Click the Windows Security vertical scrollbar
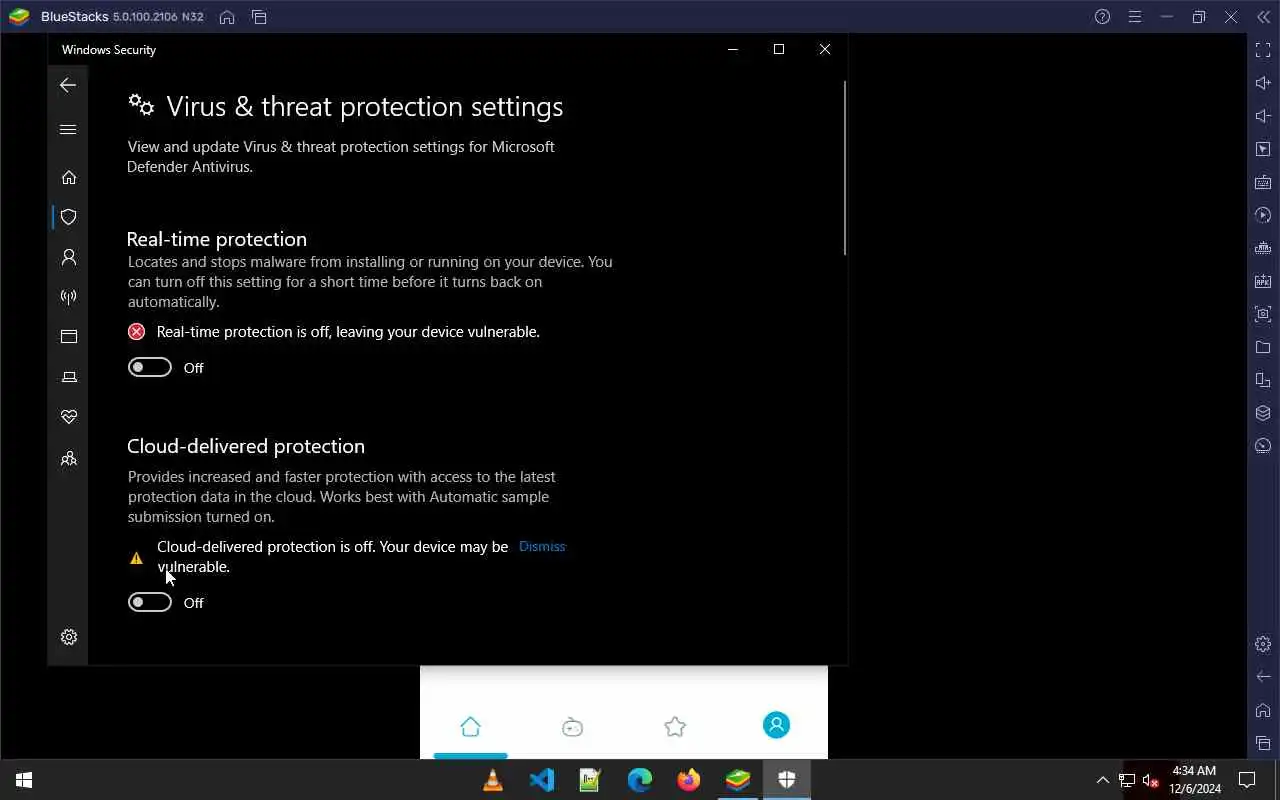 [x=845, y=168]
